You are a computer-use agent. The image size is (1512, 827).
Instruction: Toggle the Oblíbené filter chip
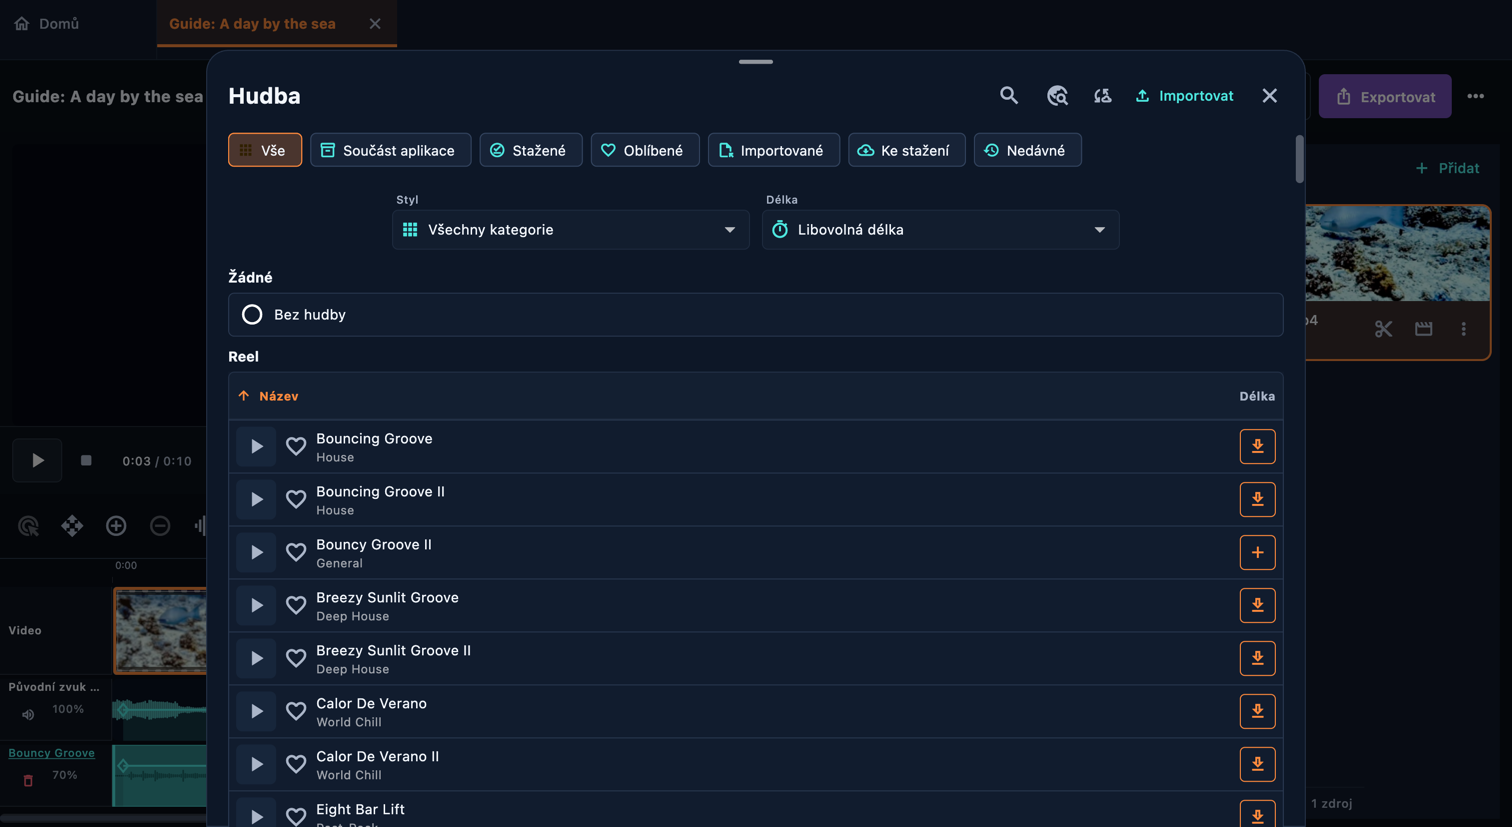(x=645, y=150)
